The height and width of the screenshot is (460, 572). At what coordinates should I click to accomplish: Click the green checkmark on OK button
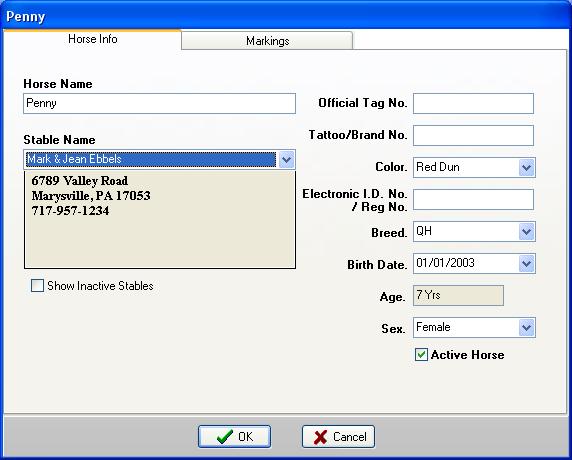click(224, 436)
